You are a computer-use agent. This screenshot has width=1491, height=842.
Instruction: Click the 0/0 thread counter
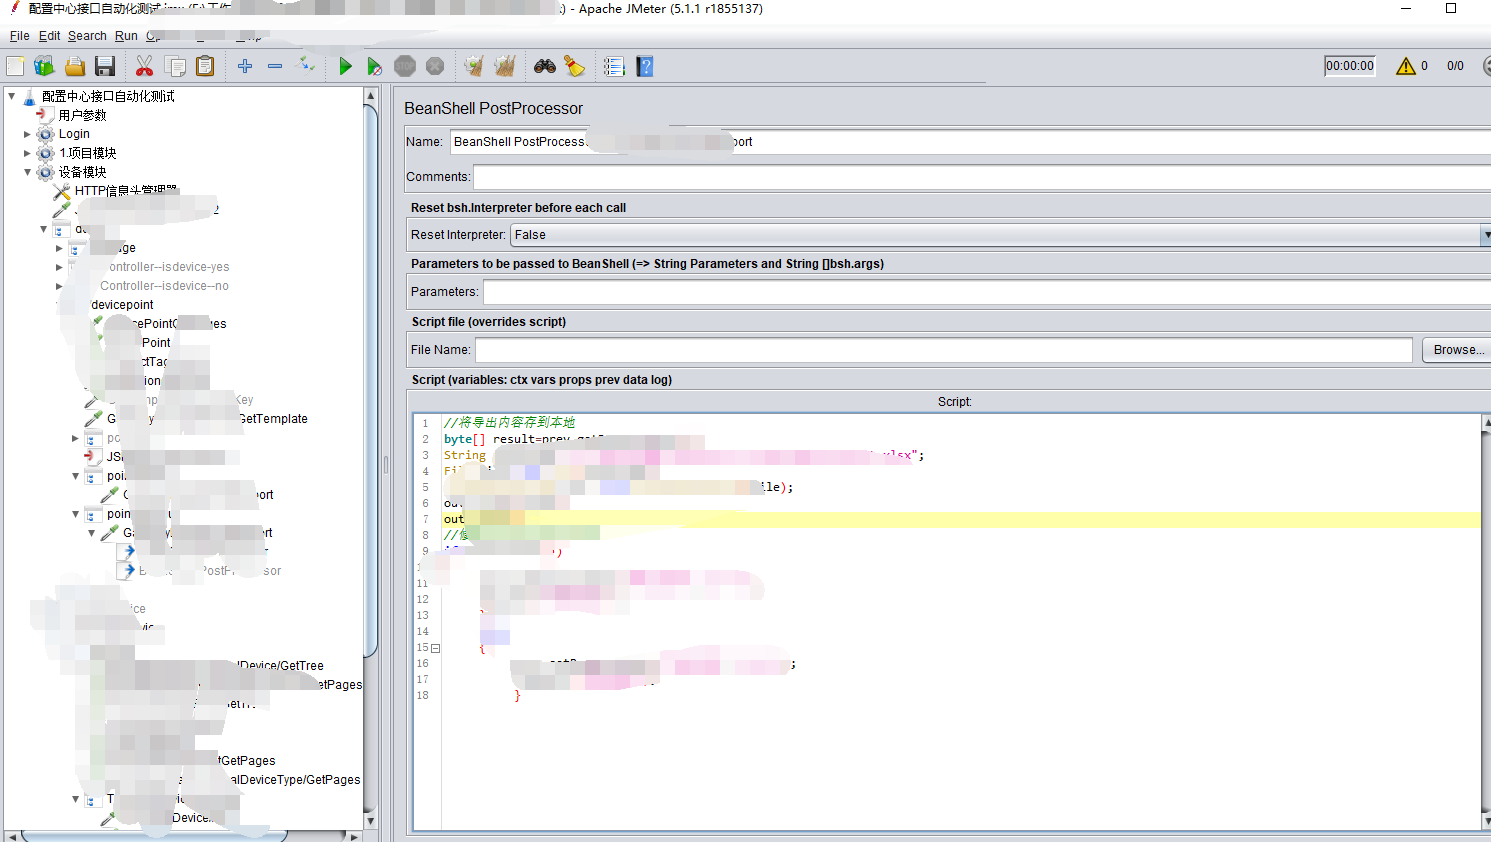pos(1455,66)
